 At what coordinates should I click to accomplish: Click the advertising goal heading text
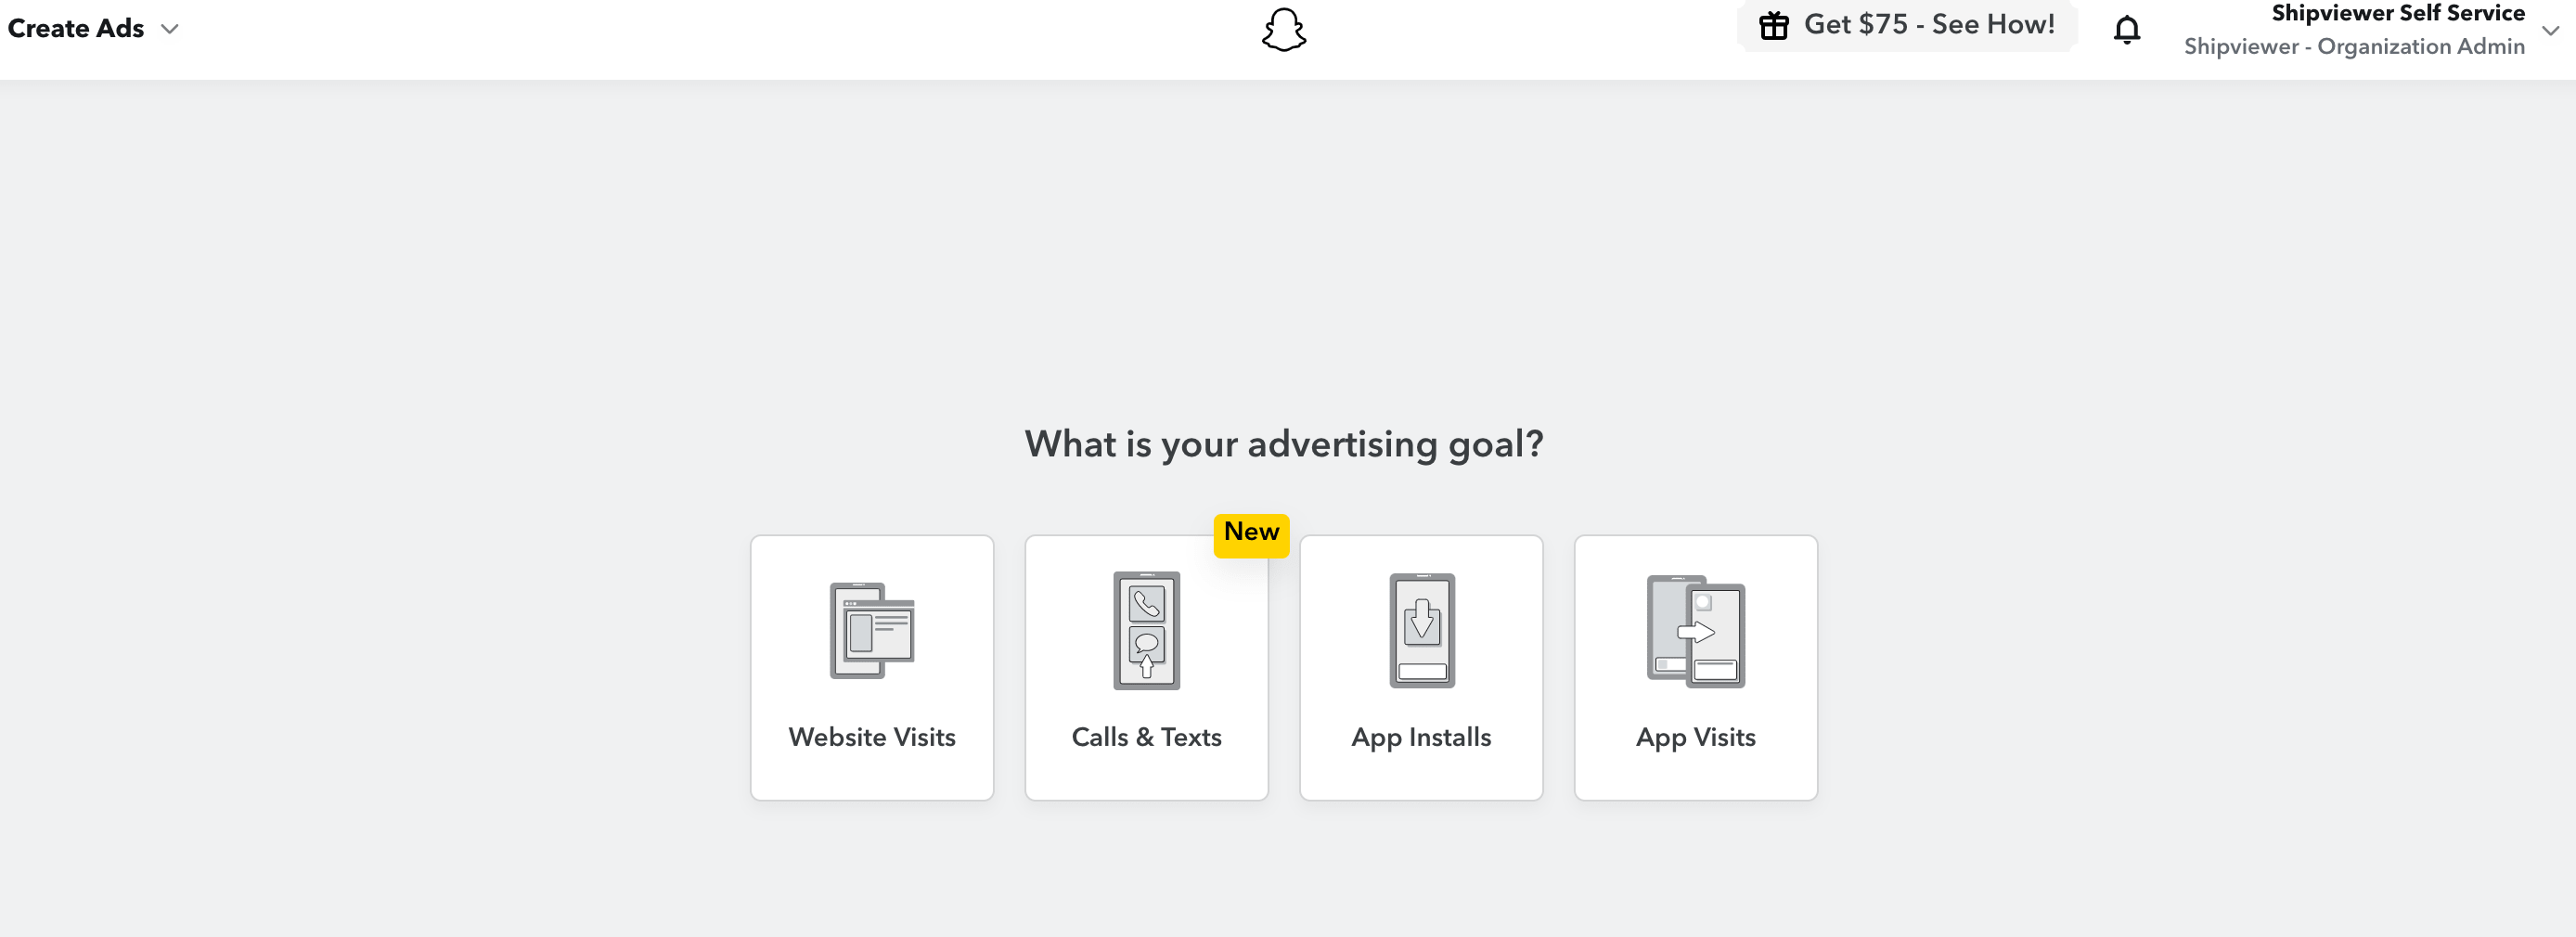tap(1284, 444)
